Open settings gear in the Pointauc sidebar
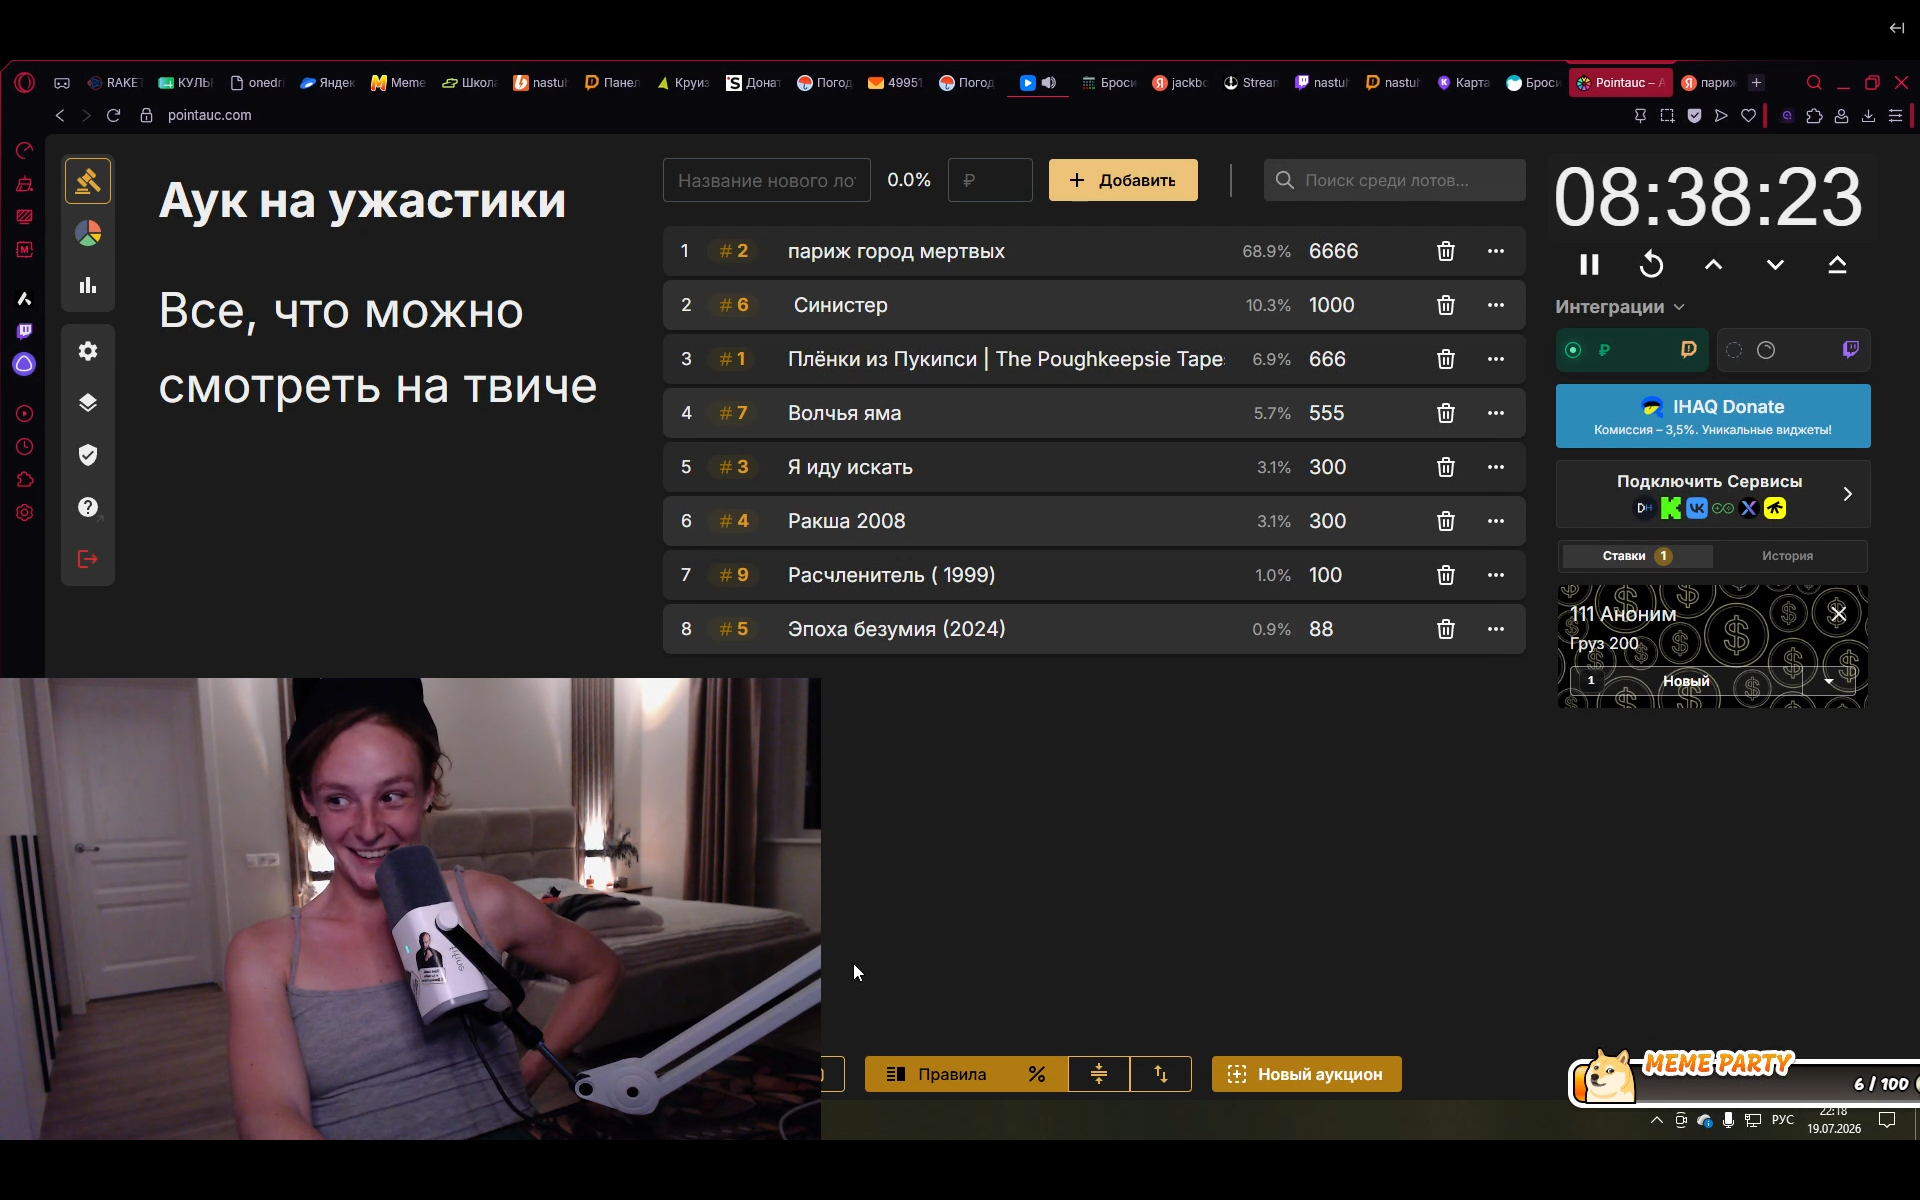Image resolution: width=1920 pixels, height=1200 pixels. click(x=88, y=351)
